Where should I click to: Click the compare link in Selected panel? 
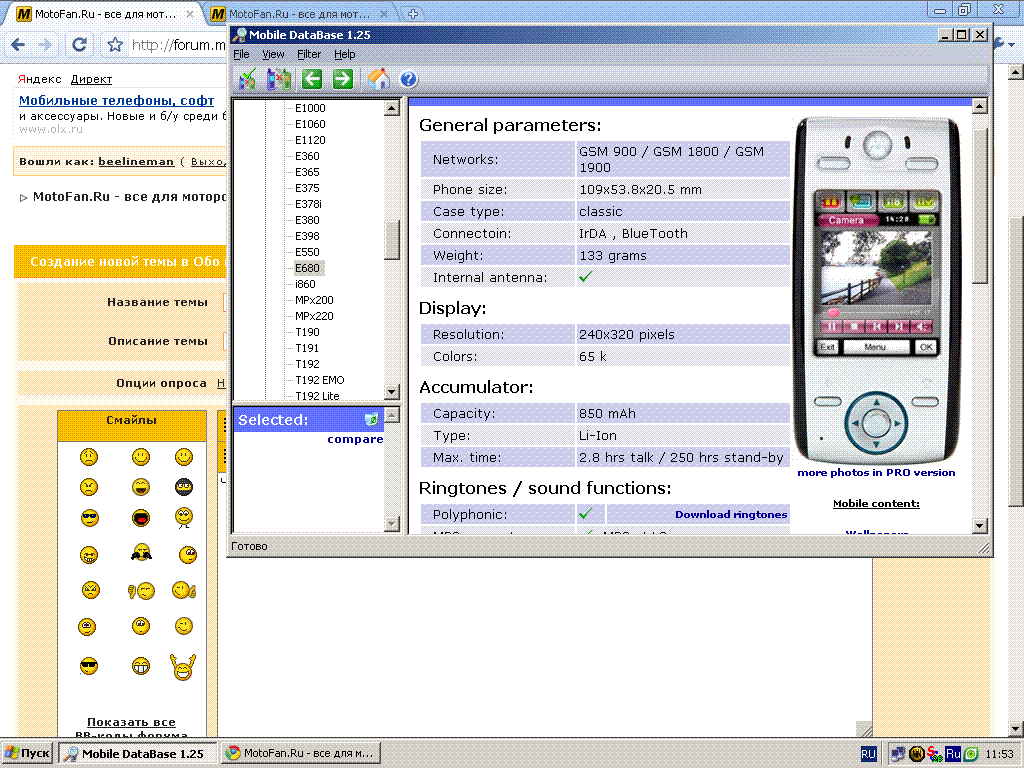click(x=355, y=439)
